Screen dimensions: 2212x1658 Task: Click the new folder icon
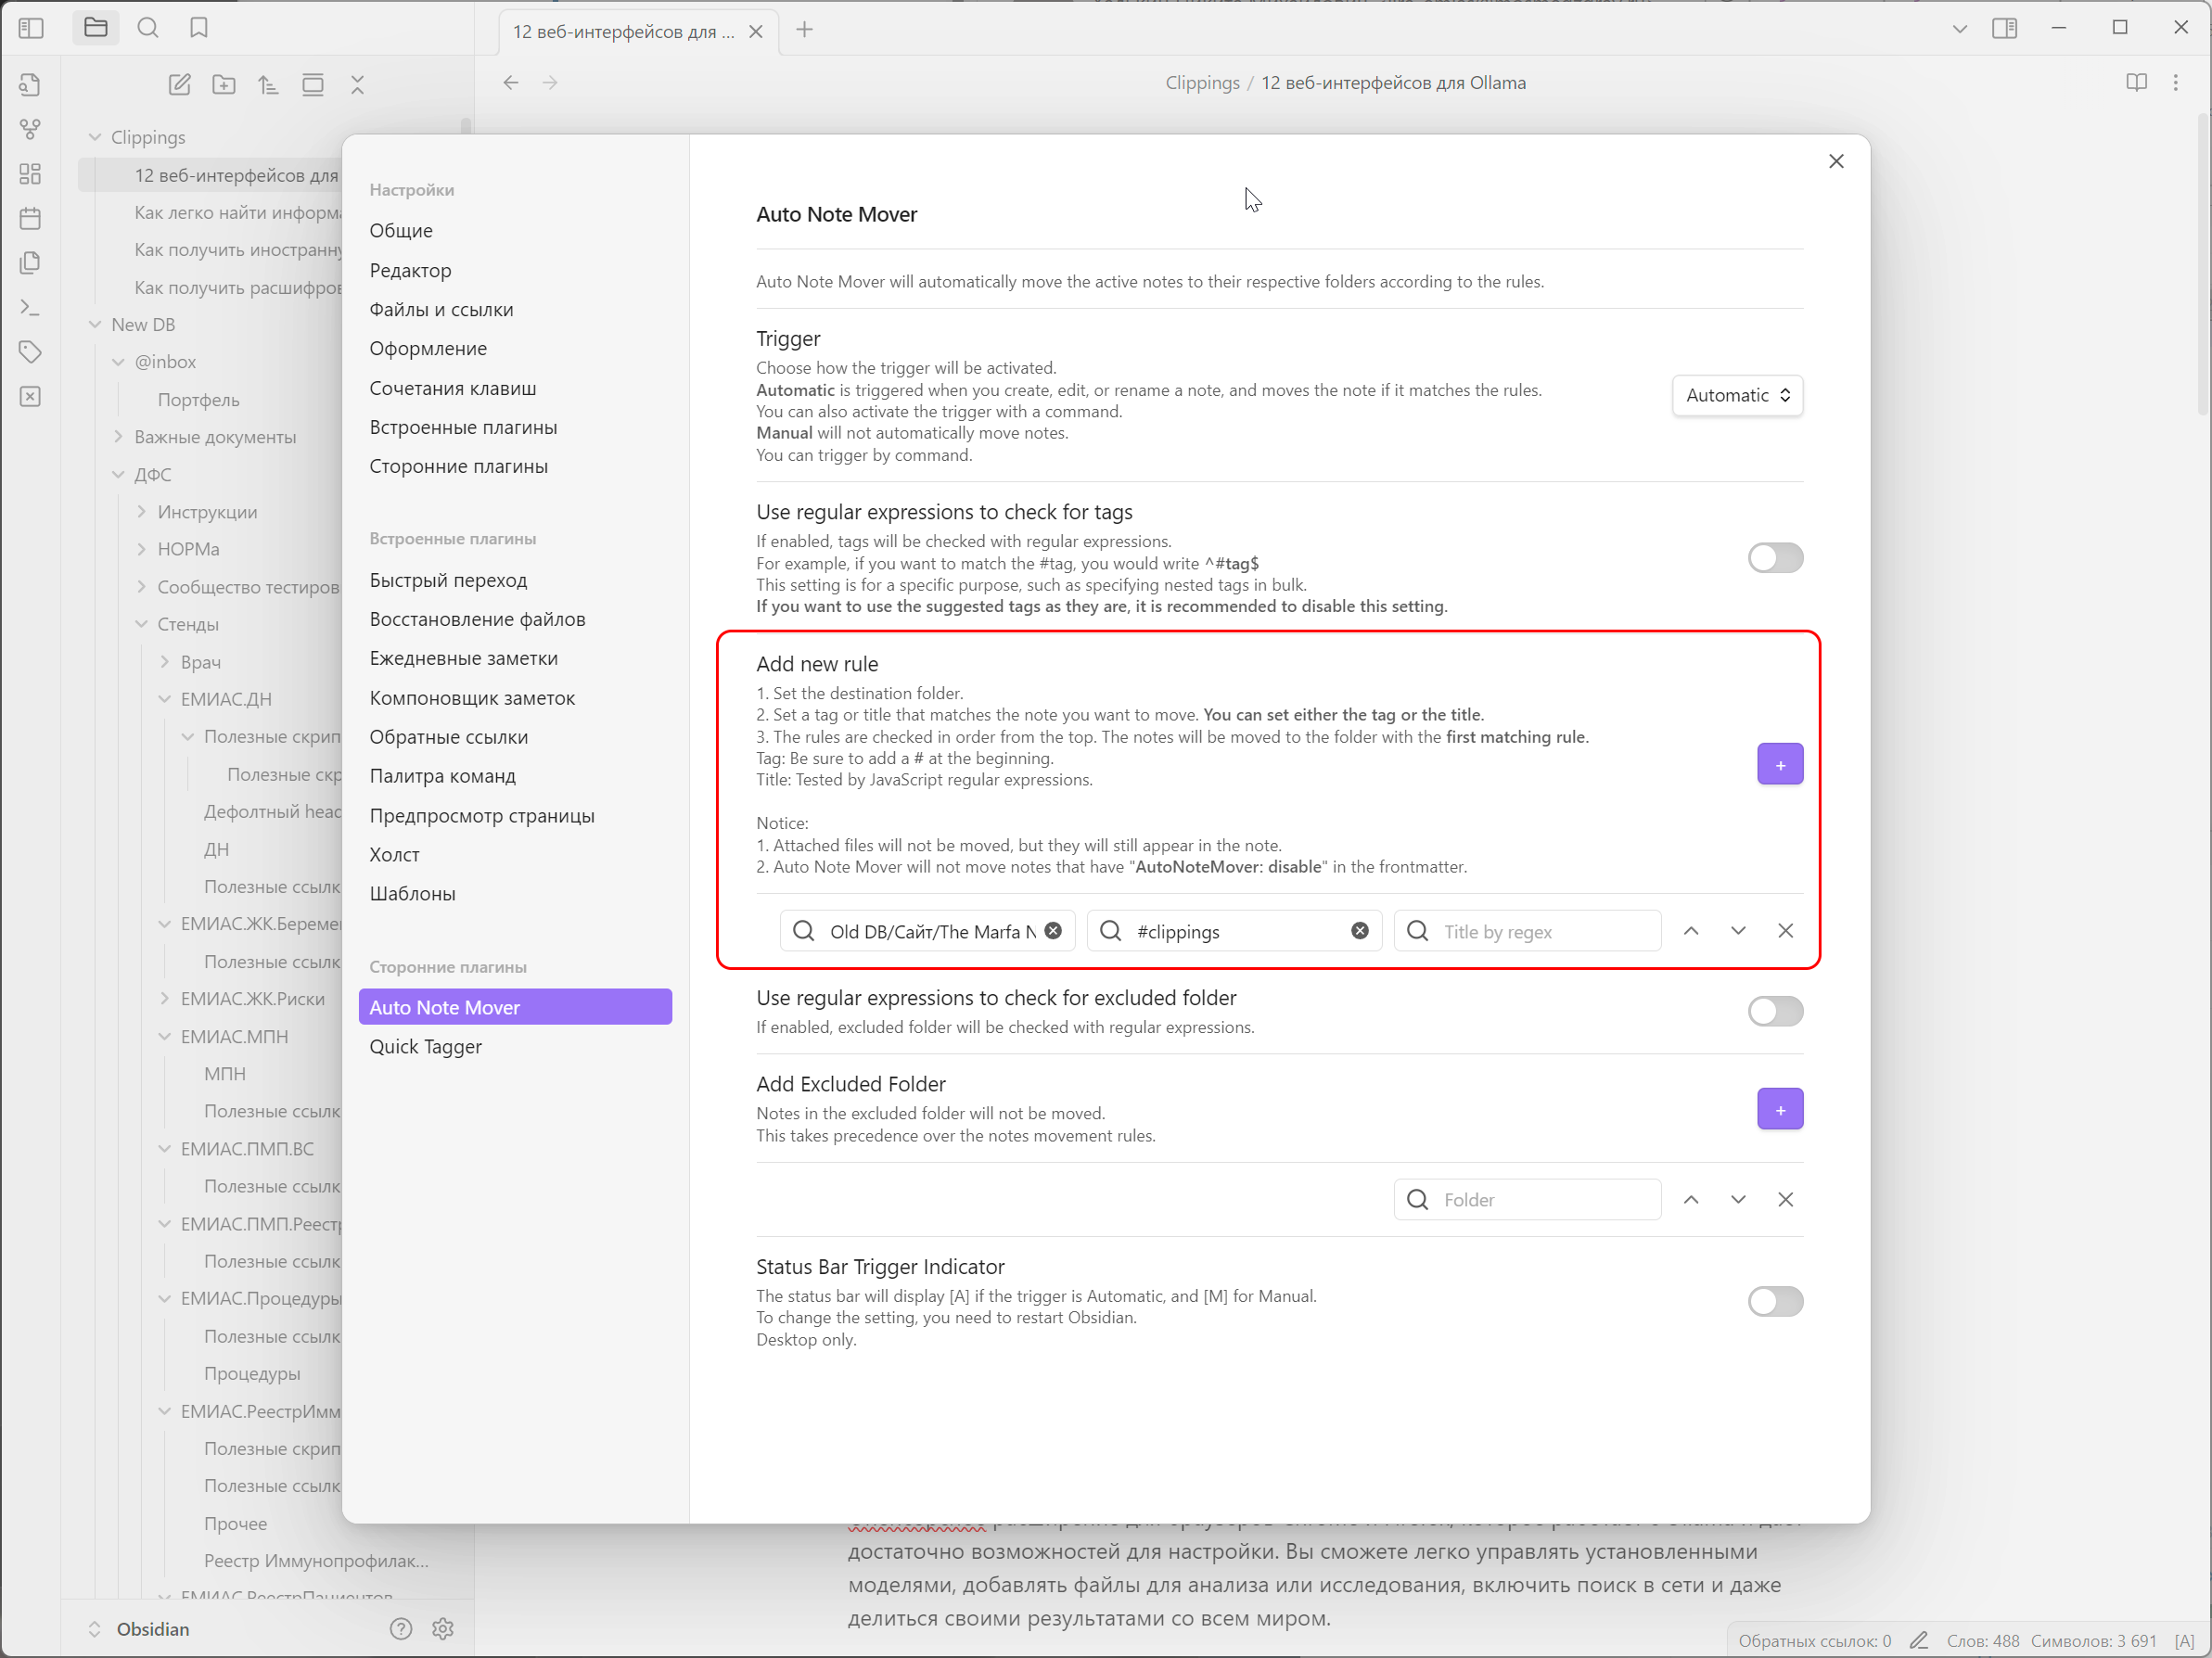pyautogui.click(x=224, y=85)
